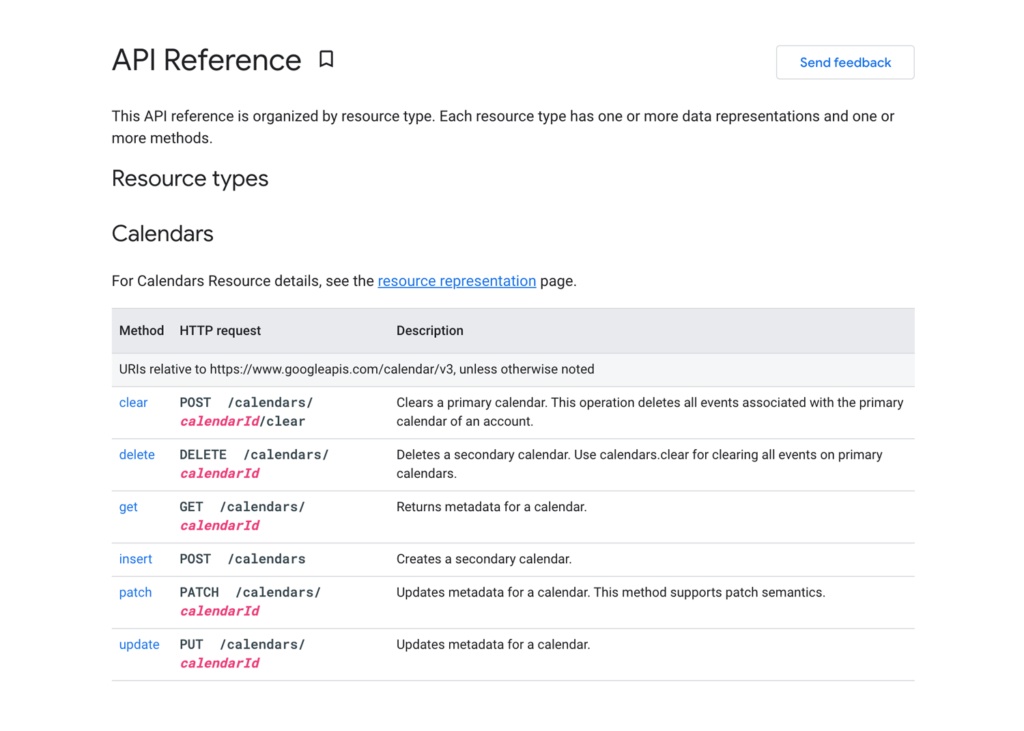This screenshot has width=1024, height=731.
Task: Click the DELETE /calendars/ request text
Action: (x=254, y=455)
